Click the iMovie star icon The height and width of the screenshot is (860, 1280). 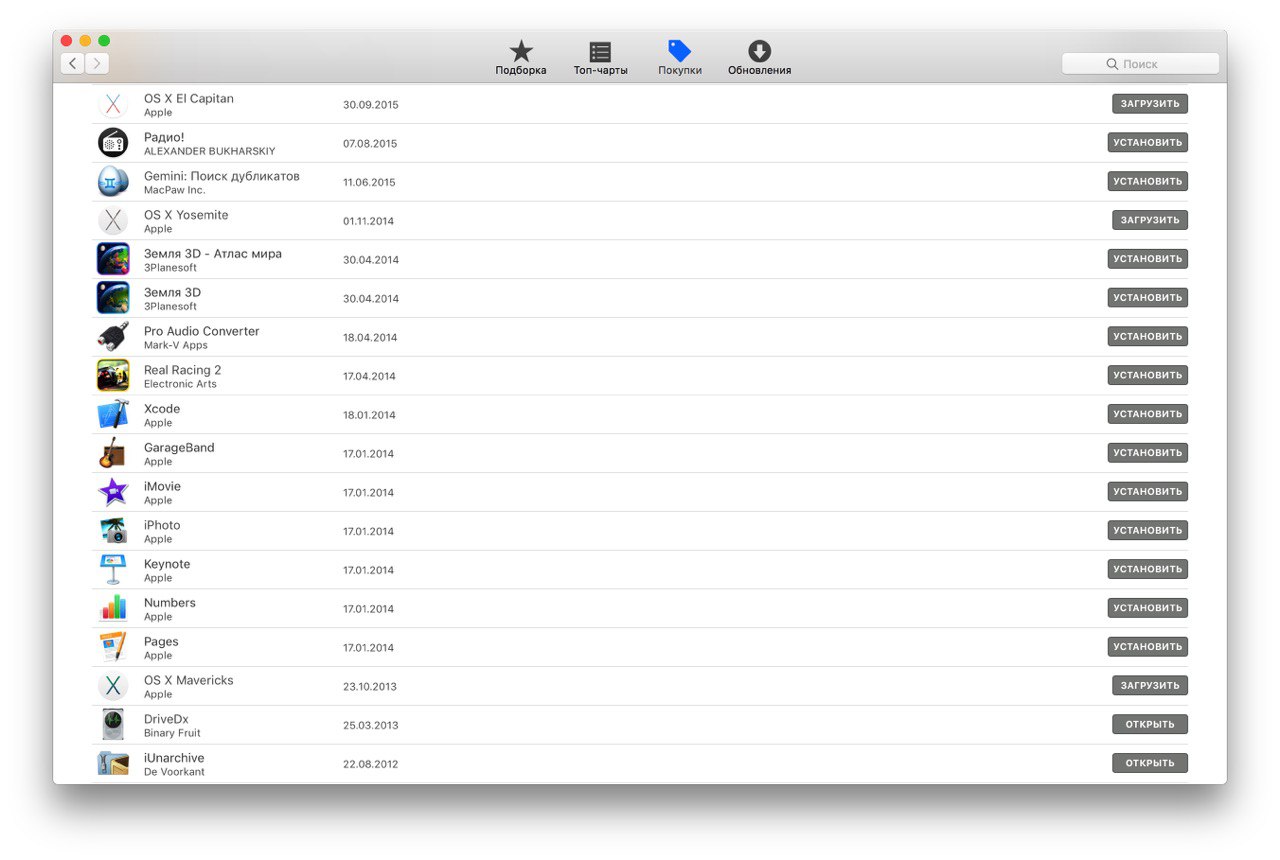point(113,492)
